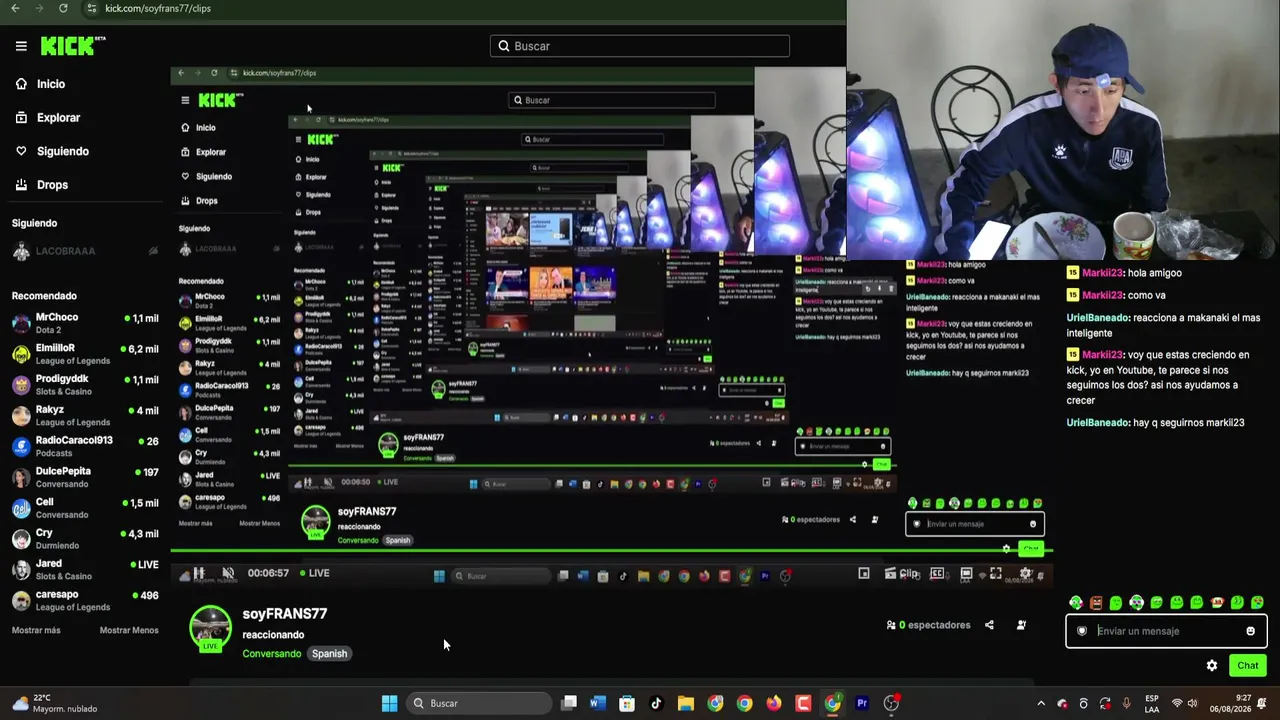Image resolution: width=1280 pixels, height=720 pixels.
Task: Share the stream using the share icon
Action: click(989, 625)
